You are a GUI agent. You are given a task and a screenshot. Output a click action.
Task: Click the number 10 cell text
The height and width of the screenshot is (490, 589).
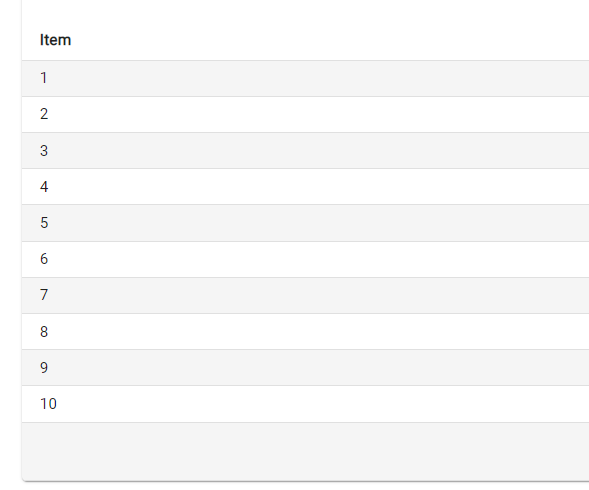click(x=48, y=404)
